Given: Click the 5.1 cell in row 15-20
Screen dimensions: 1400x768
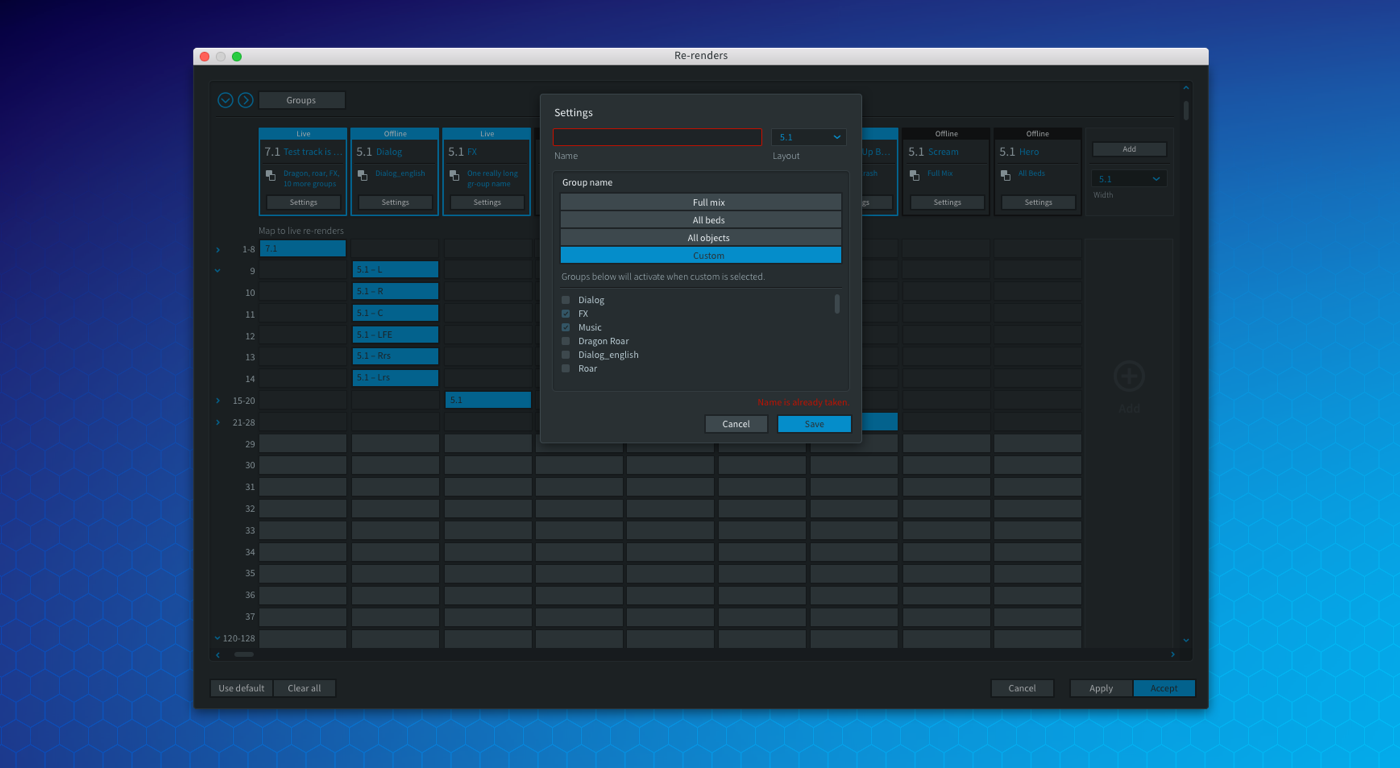Looking at the screenshot, I should (x=488, y=400).
